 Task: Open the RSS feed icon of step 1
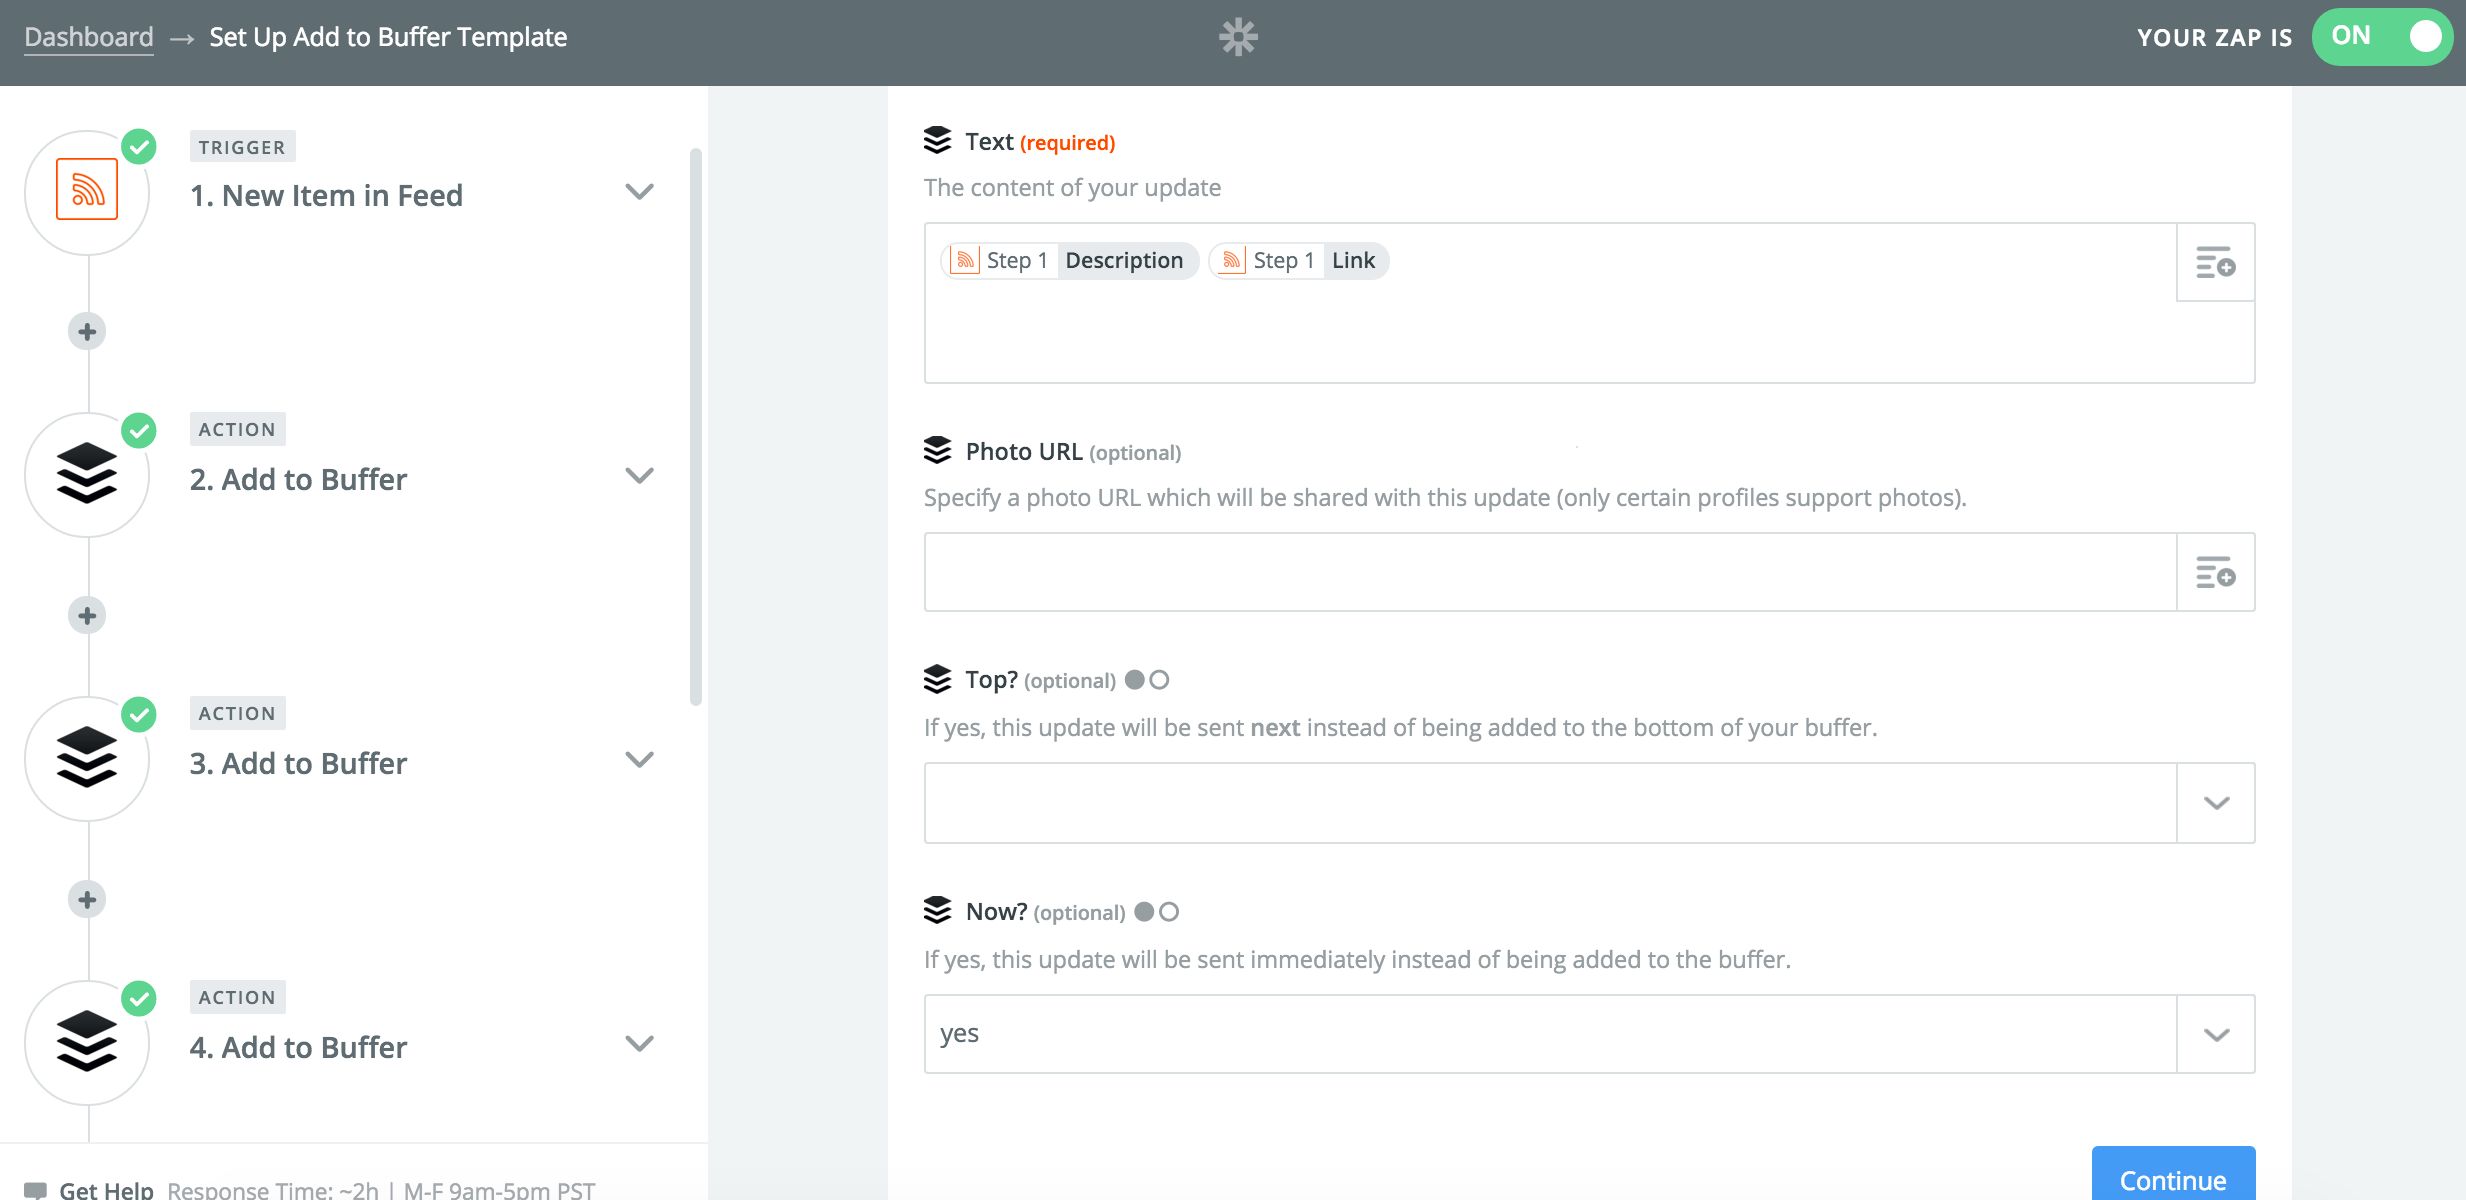(x=87, y=189)
